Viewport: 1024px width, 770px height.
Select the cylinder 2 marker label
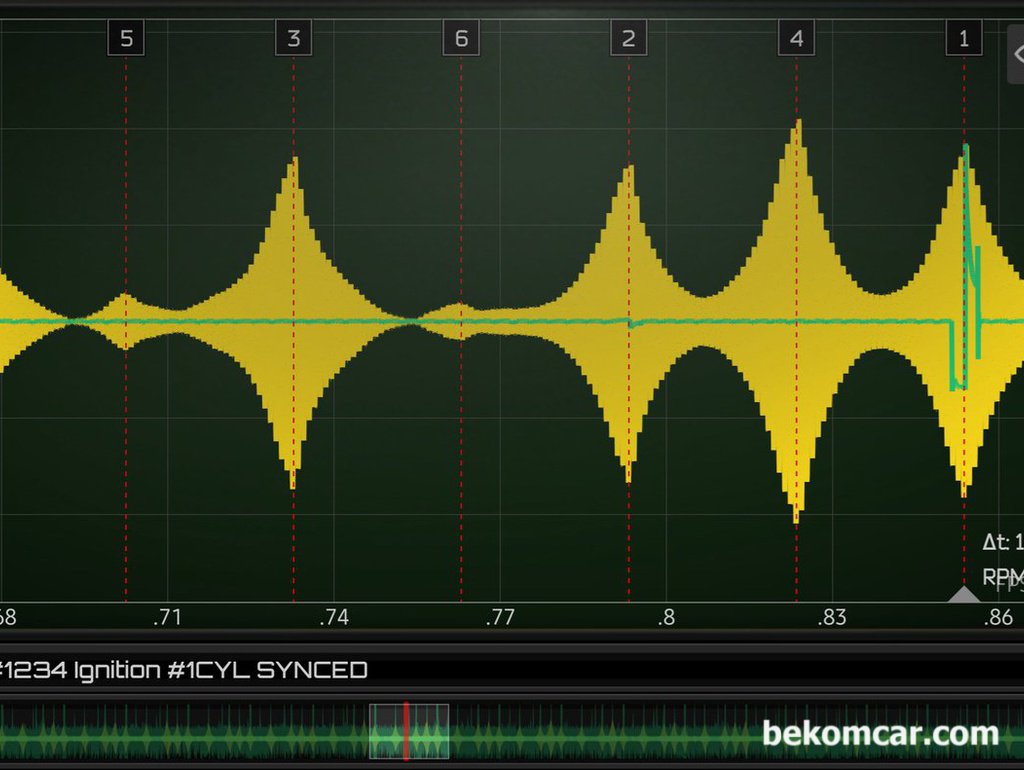[x=628, y=39]
